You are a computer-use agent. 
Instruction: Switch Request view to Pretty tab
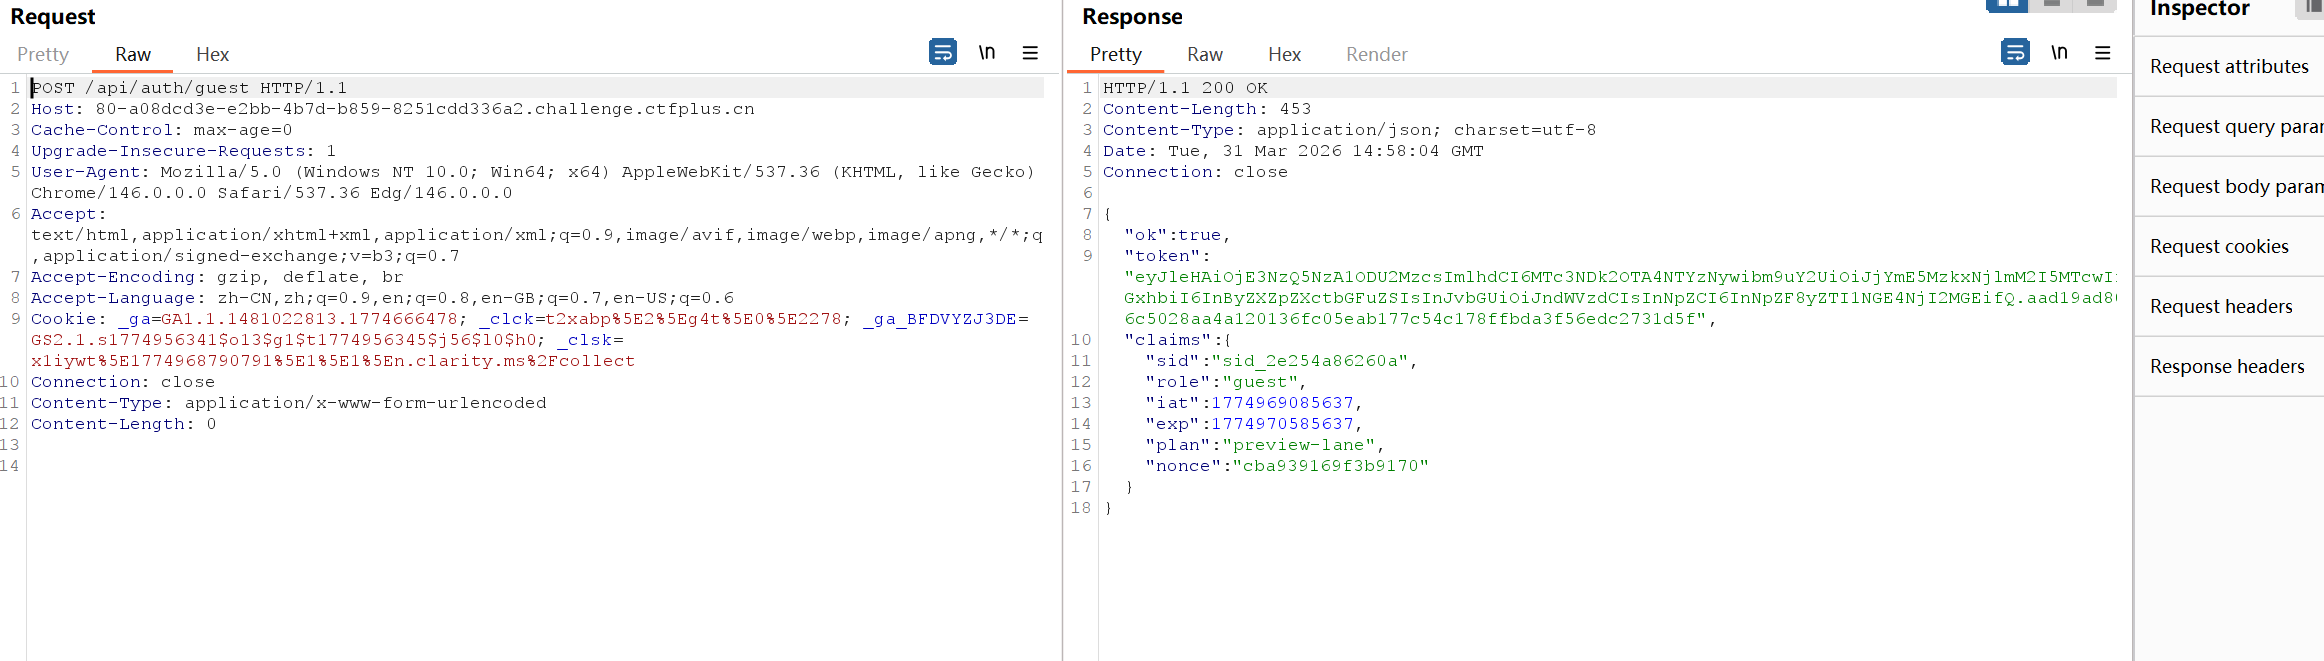43,54
